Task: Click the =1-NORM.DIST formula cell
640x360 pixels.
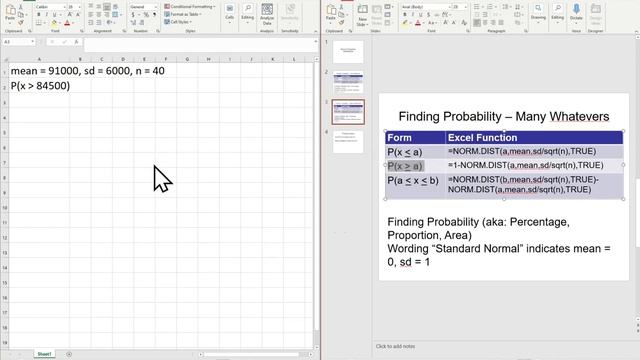Action: pos(534,165)
